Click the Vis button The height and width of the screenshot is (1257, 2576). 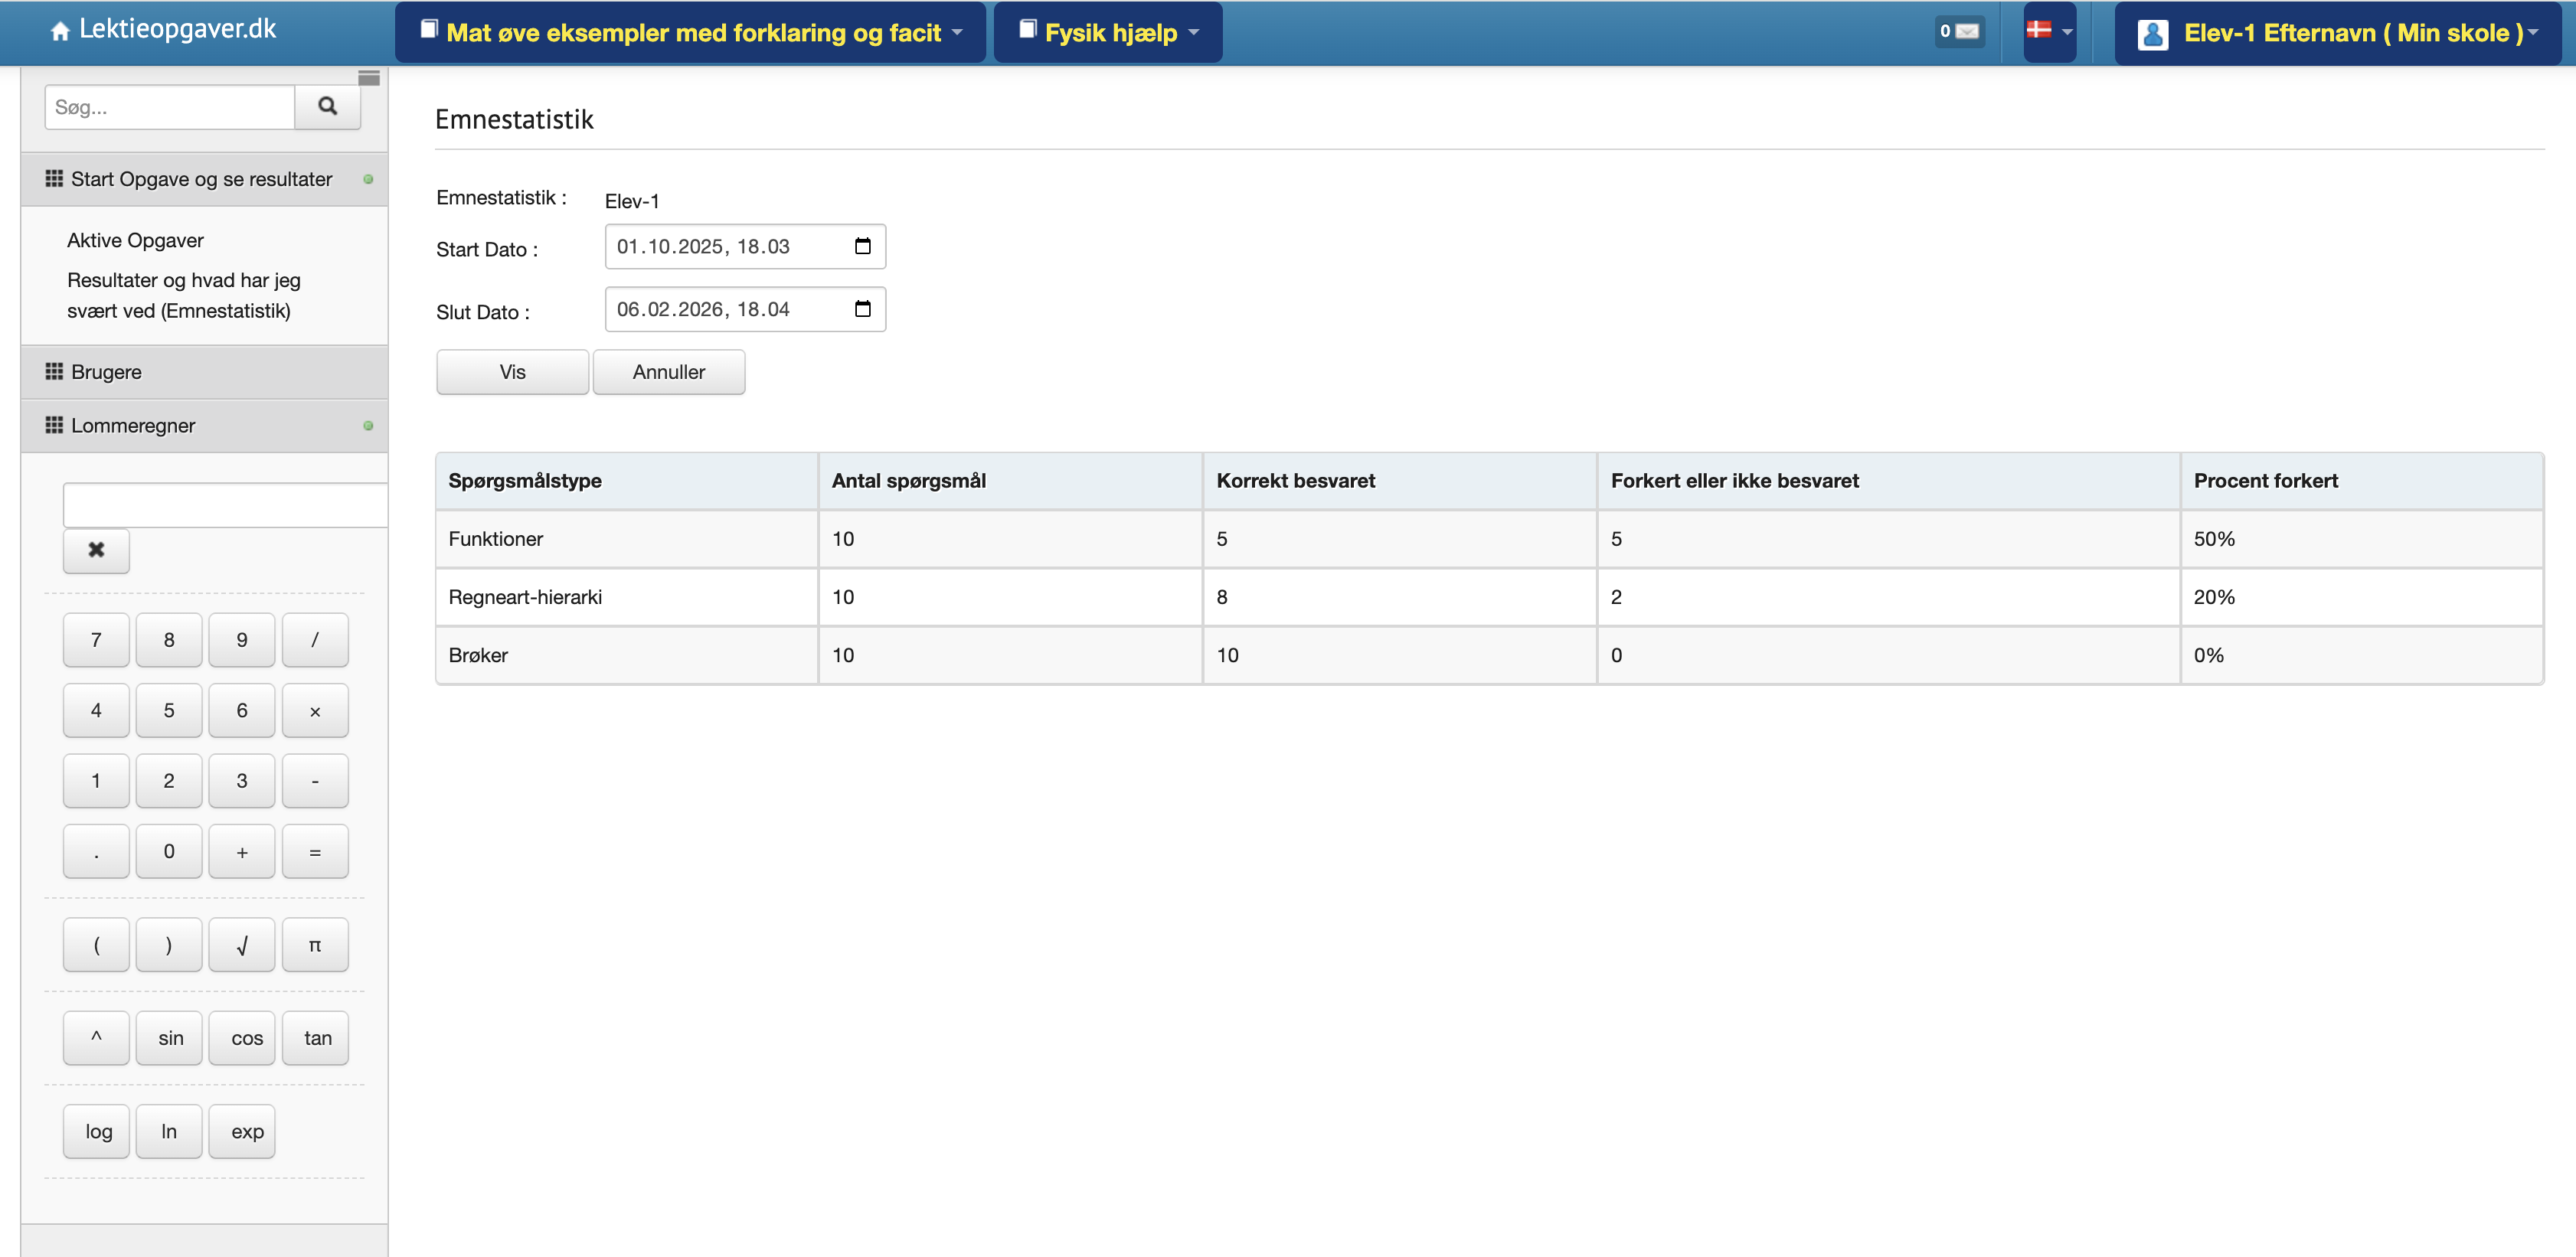pyautogui.click(x=512, y=372)
